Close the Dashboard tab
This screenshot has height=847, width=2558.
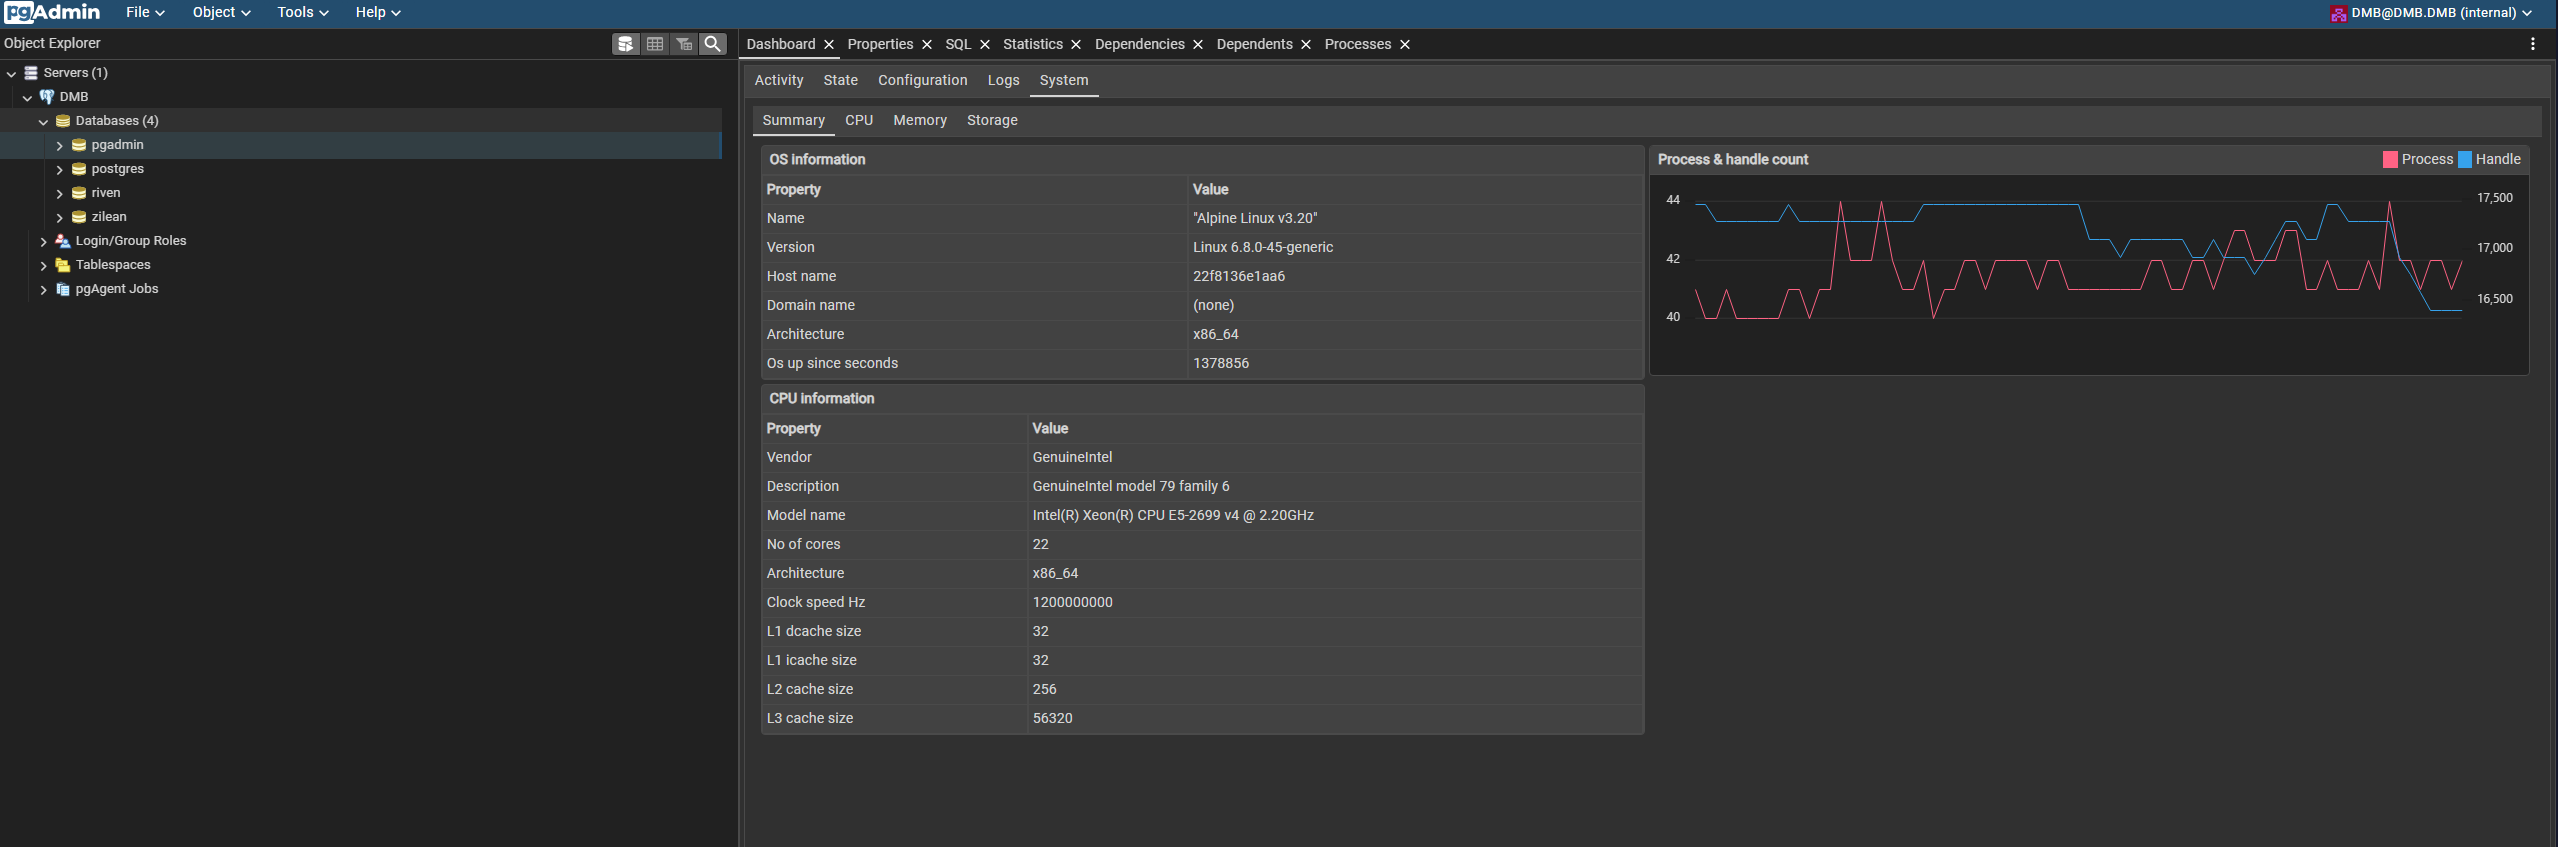[829, 44]
